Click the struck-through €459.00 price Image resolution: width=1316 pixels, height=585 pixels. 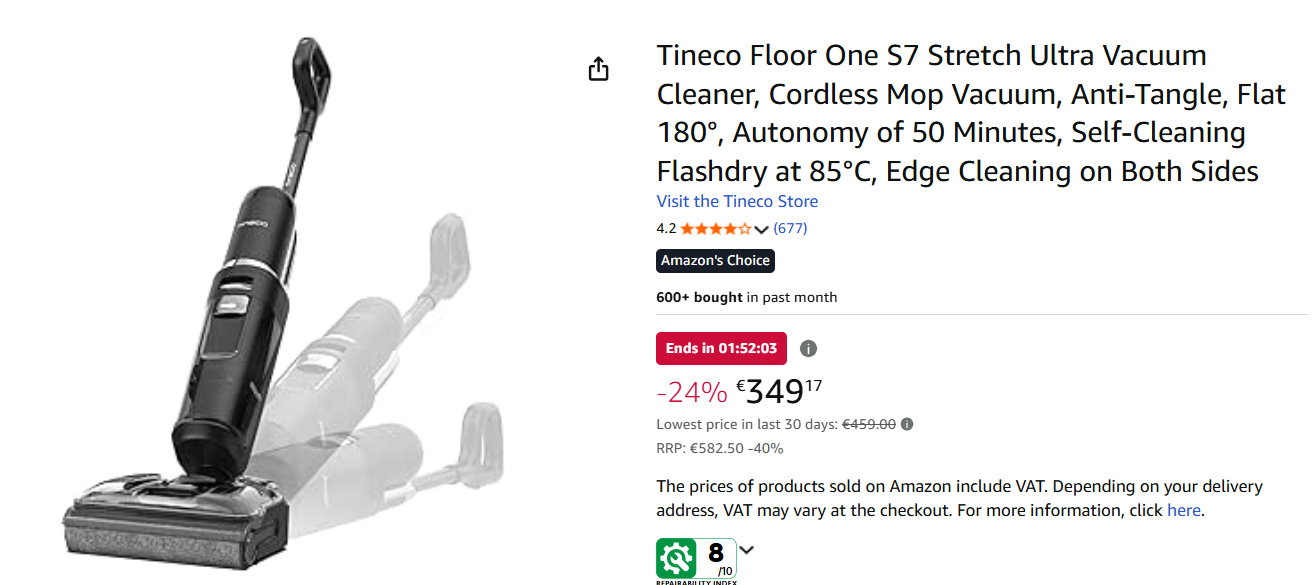pyautogui.click(x=868, y=424)
